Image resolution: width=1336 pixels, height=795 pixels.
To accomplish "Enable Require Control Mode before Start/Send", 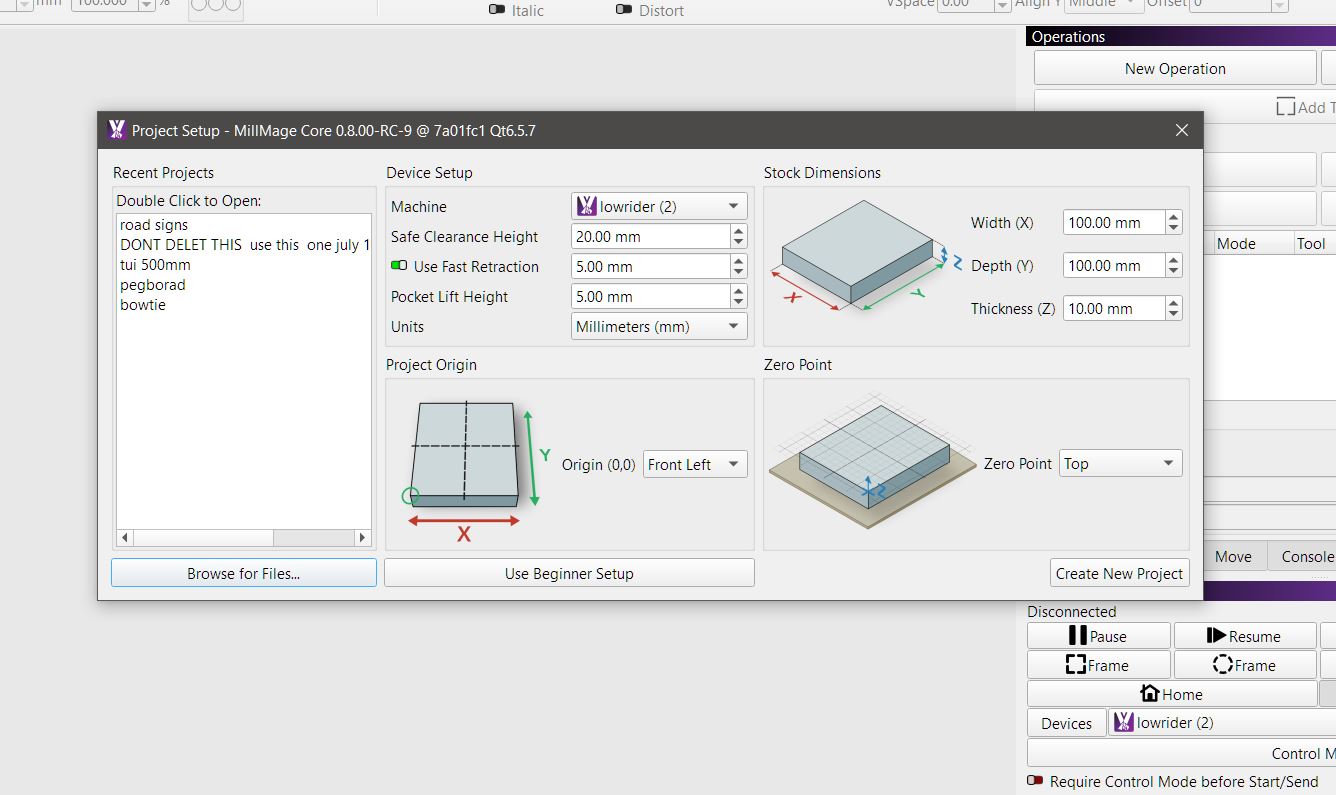I will click(1035, 781).
